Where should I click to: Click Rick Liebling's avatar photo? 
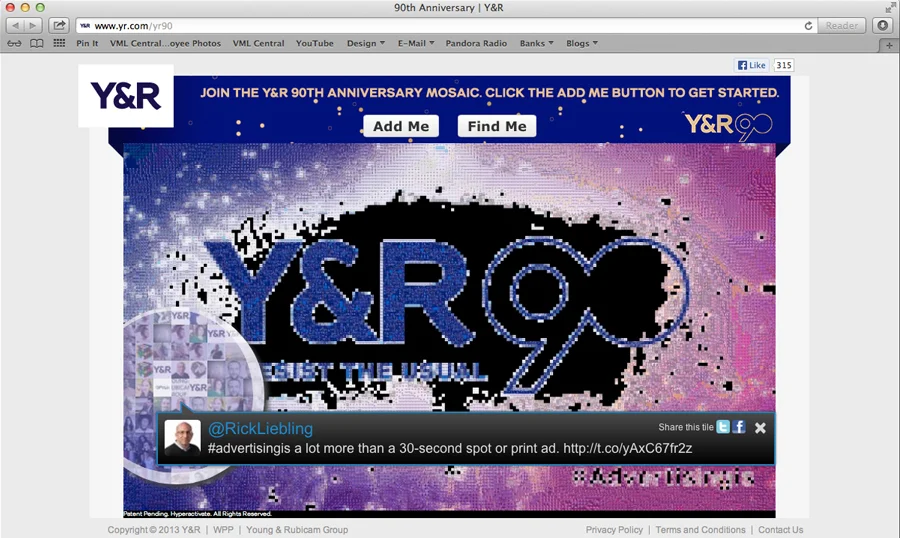click(183, 438)
